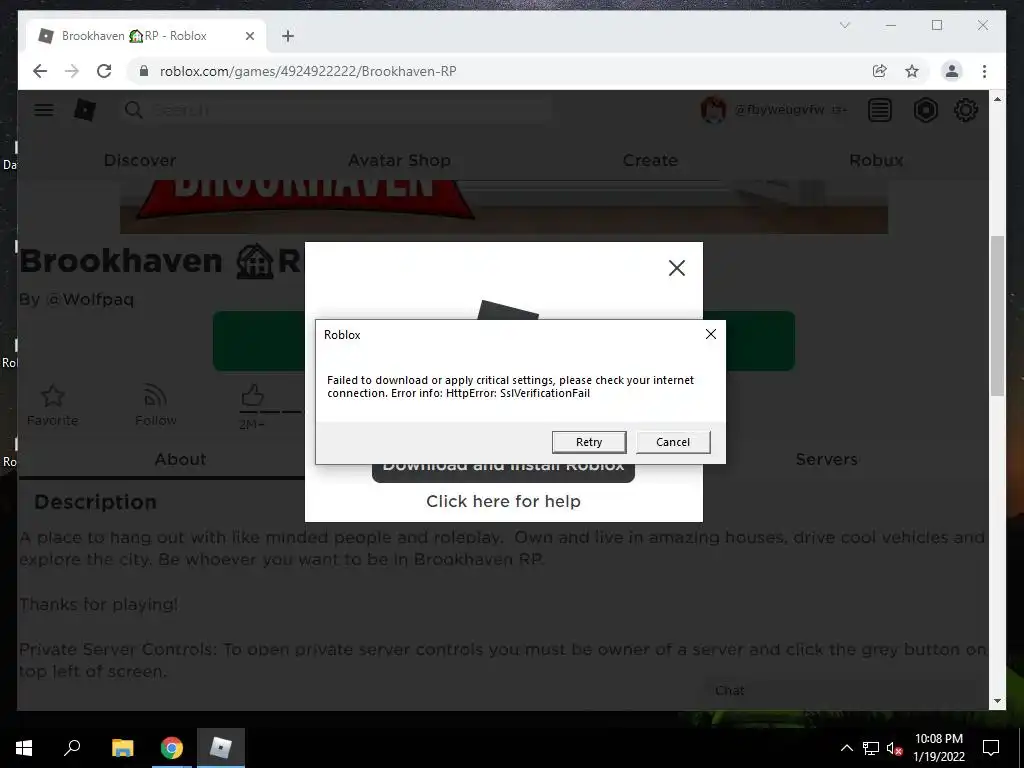The width and height of the screenshot is (1024, 768).
Task: Like the game with the thumbs-up icon
Action: tap(252, 395)
